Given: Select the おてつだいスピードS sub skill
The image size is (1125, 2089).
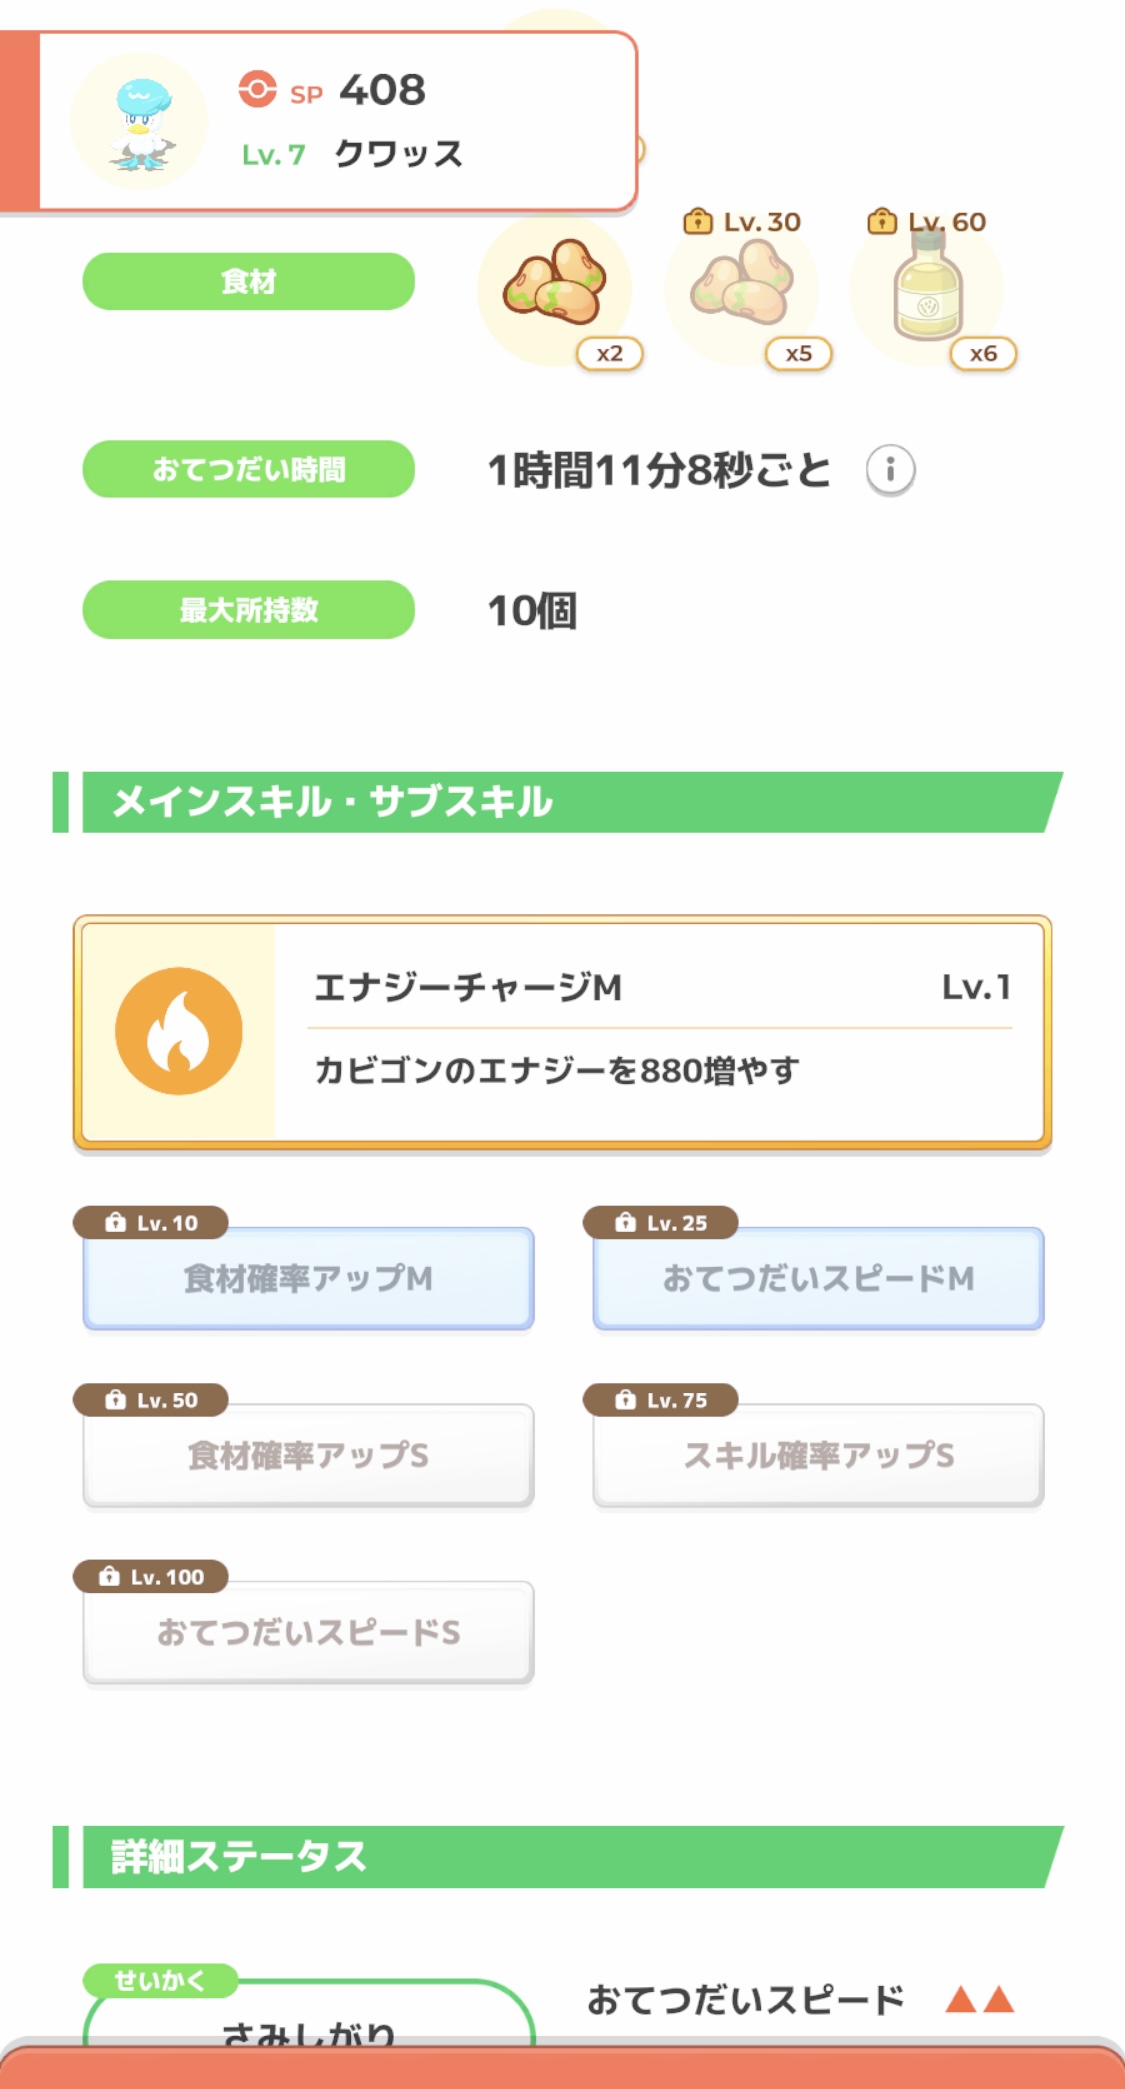Looking at the screenshot, I should click(308, 1632).
